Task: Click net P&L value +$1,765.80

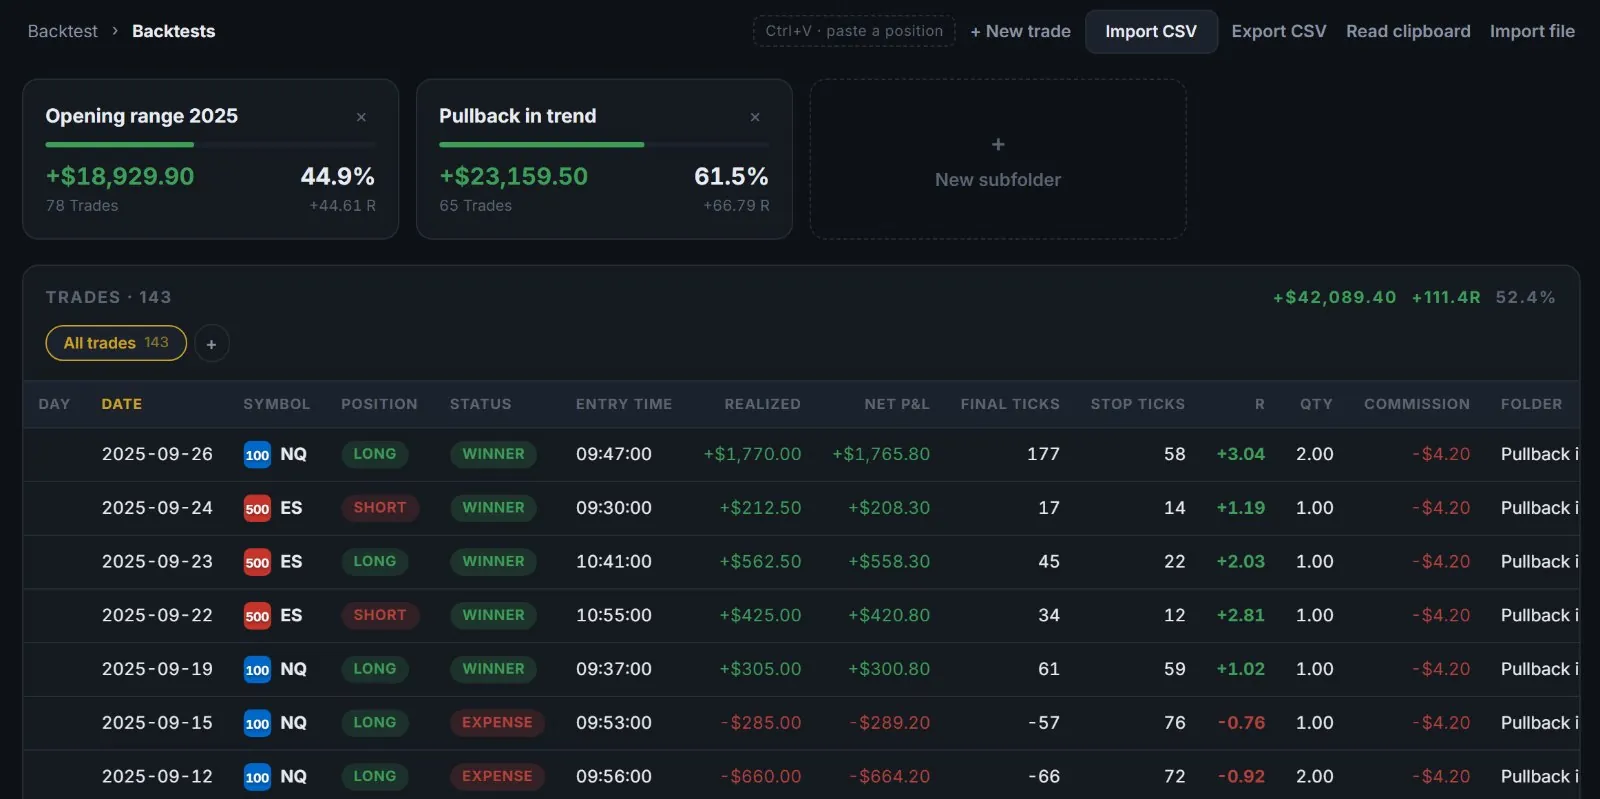Action: pos(881,455)
